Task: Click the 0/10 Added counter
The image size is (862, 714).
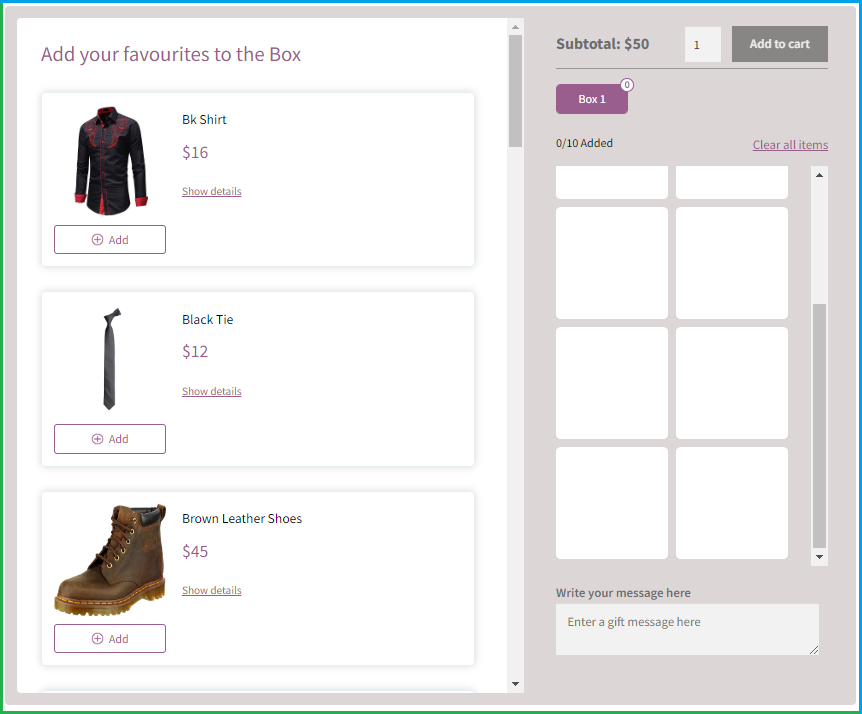Action: click(x=584, y=143)
